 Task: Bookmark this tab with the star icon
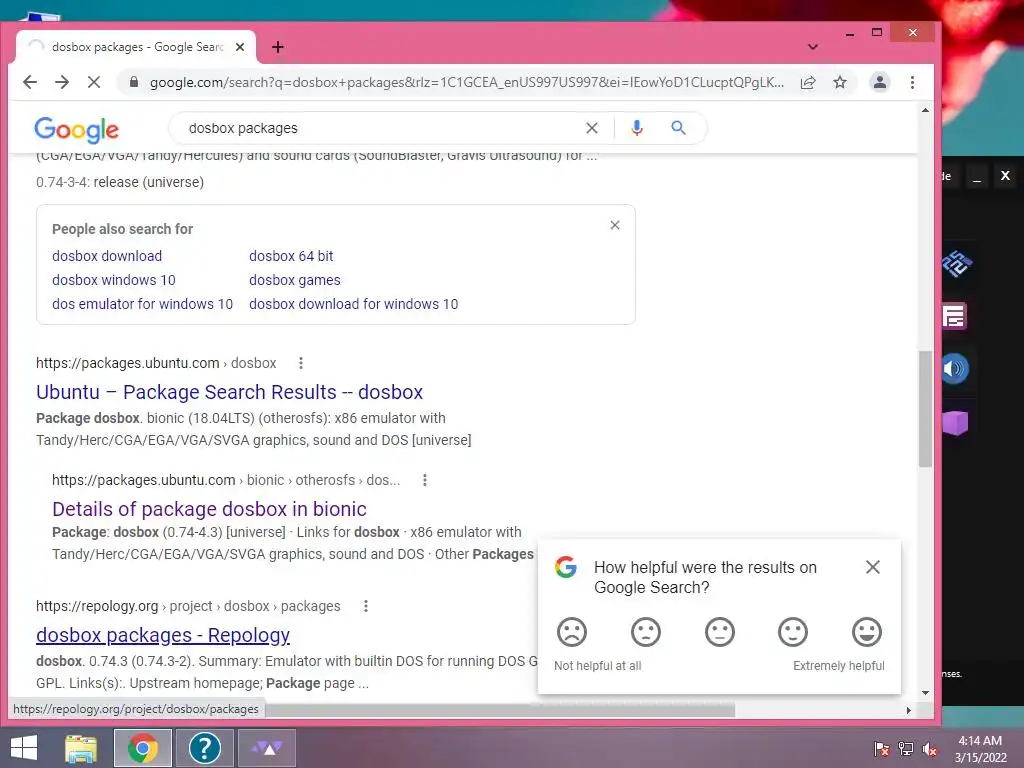coord(840,82)
